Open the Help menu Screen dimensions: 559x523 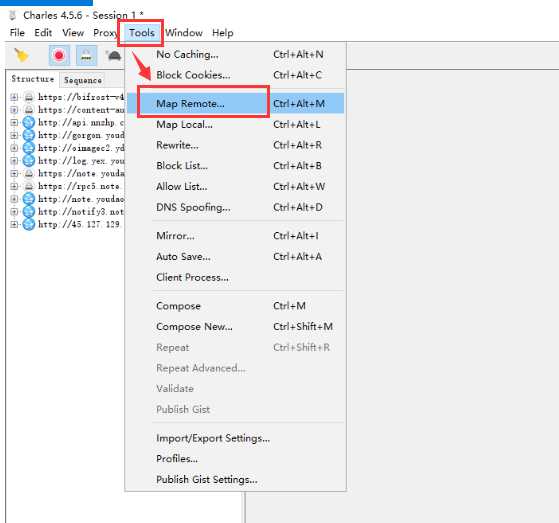(223, 33)
